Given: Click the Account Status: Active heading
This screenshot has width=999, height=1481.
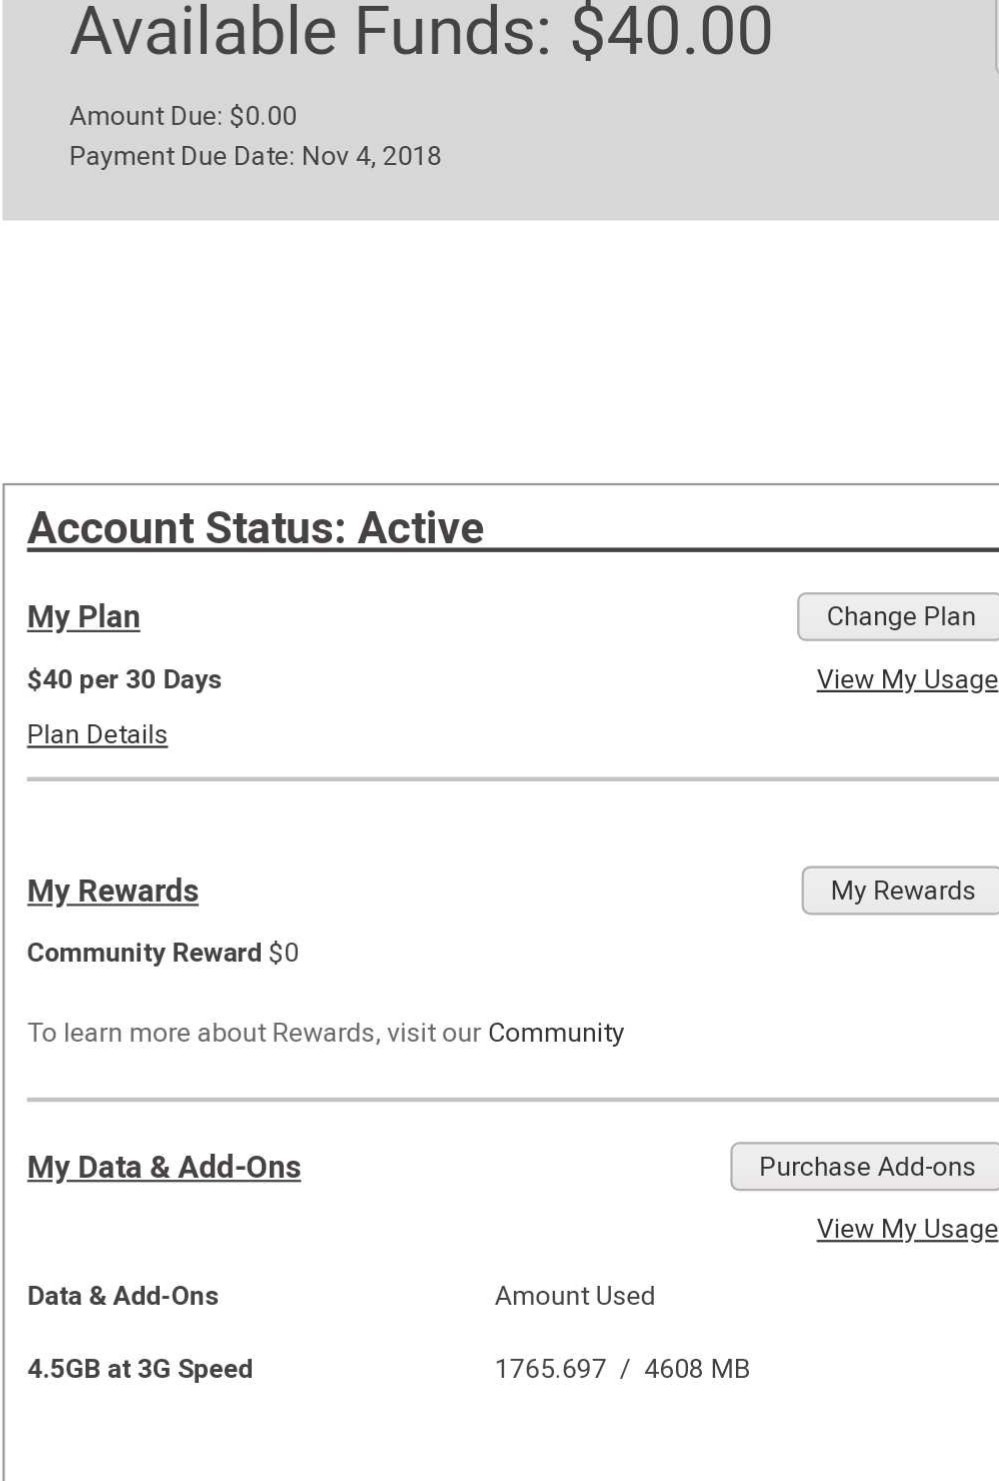Looking at the screenshot, I should click(x=256, y=528).
